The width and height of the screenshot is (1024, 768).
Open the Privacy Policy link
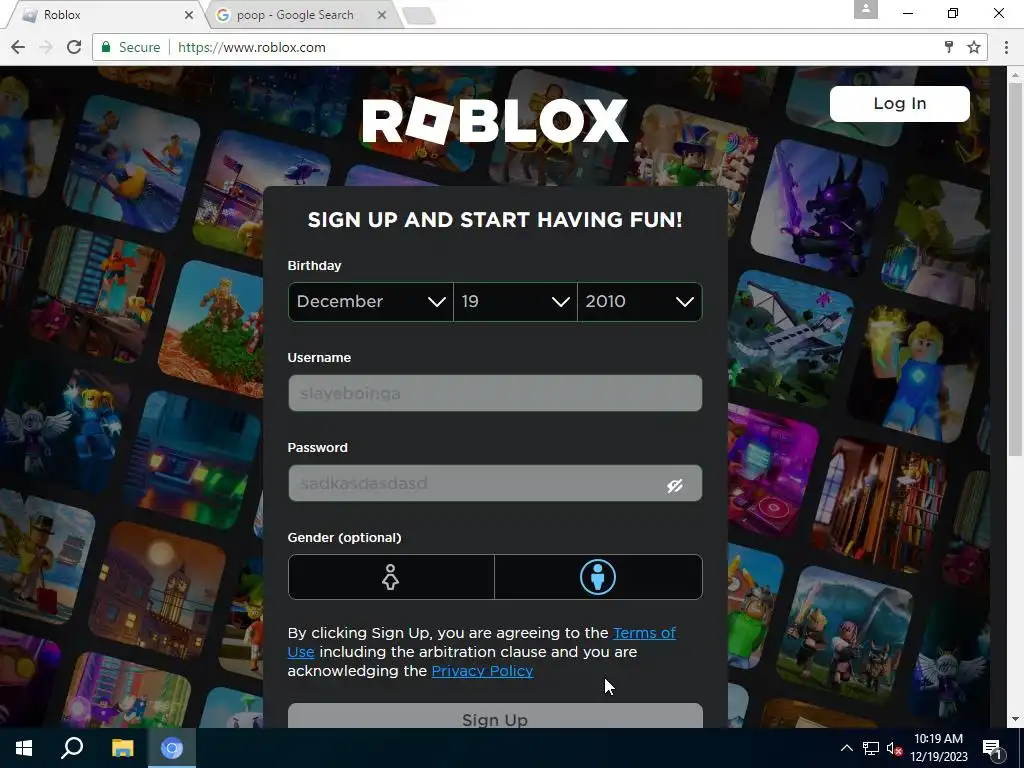(483, 671)
